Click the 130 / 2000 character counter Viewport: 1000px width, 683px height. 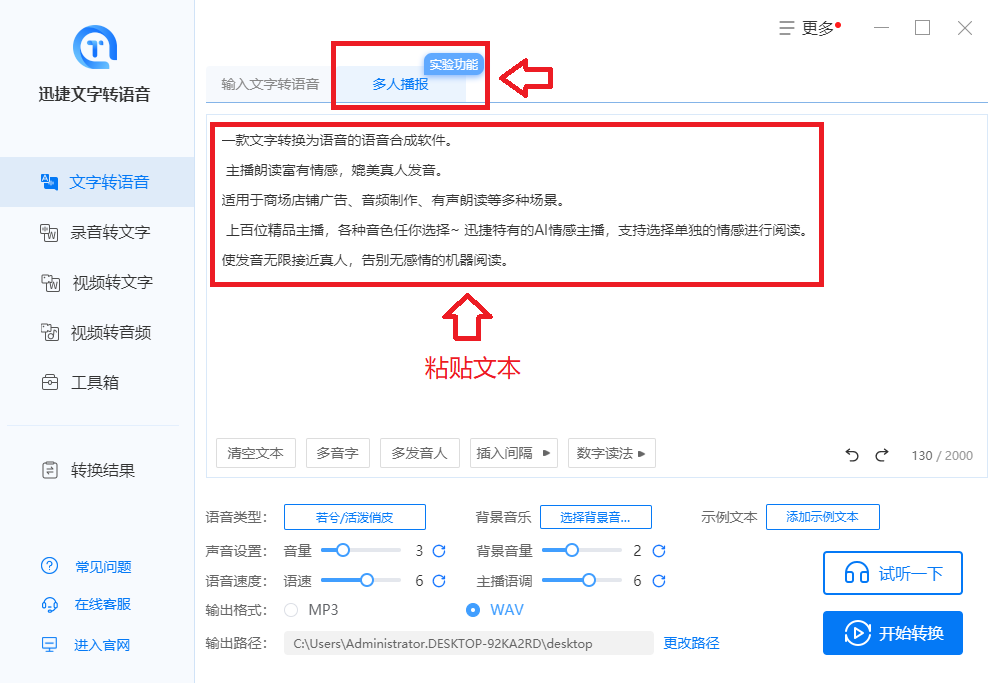942,455
